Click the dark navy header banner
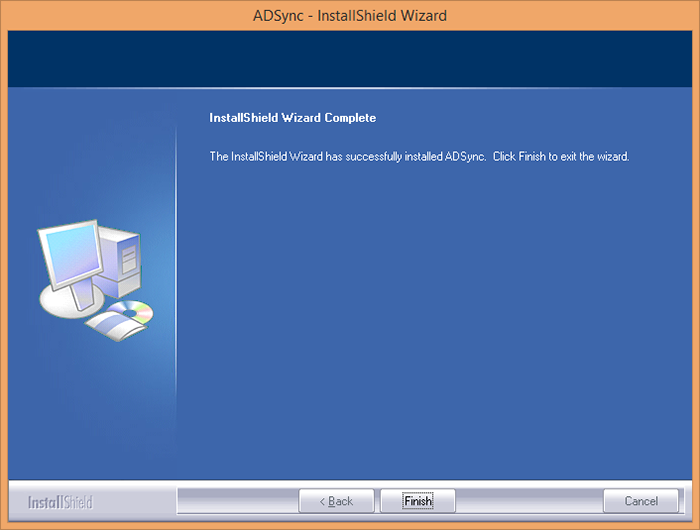 [350, 59]
